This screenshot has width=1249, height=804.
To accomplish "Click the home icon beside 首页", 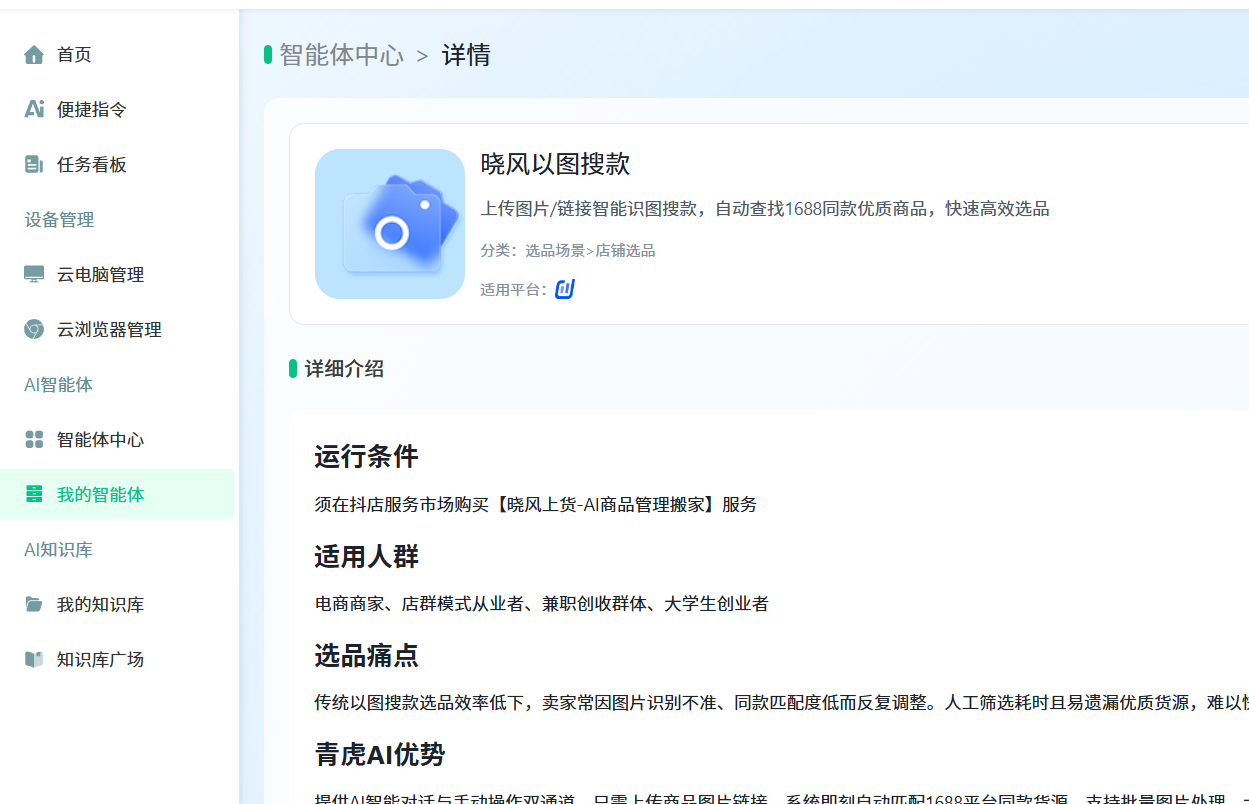I will (34, 55).
